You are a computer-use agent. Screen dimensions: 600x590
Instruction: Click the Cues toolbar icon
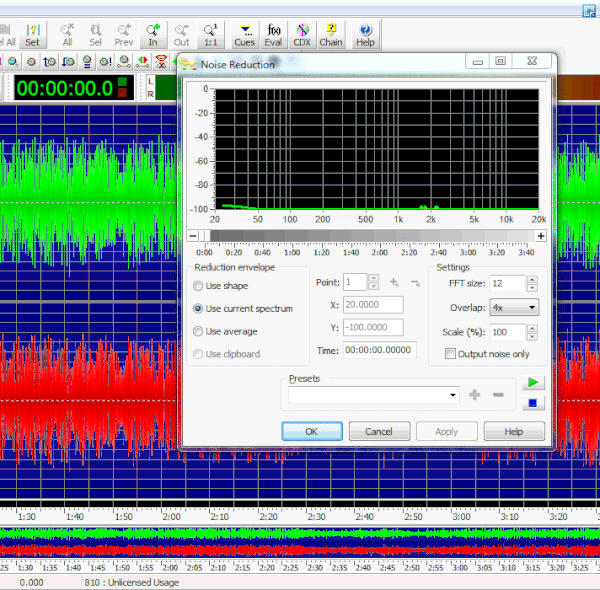click(x=243, y=35)
